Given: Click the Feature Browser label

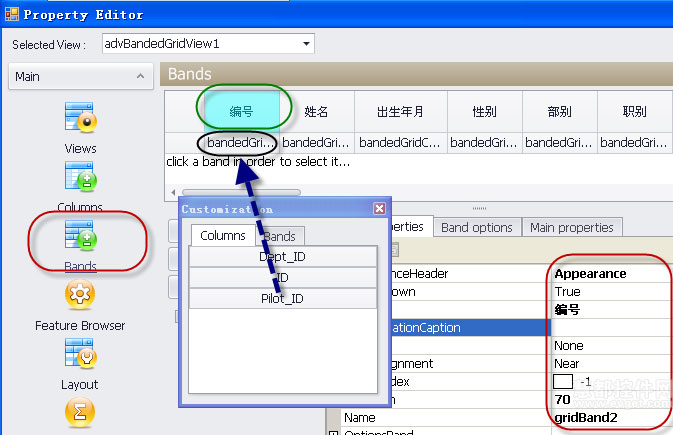Looking at the screenshot, I should [80, 325].
